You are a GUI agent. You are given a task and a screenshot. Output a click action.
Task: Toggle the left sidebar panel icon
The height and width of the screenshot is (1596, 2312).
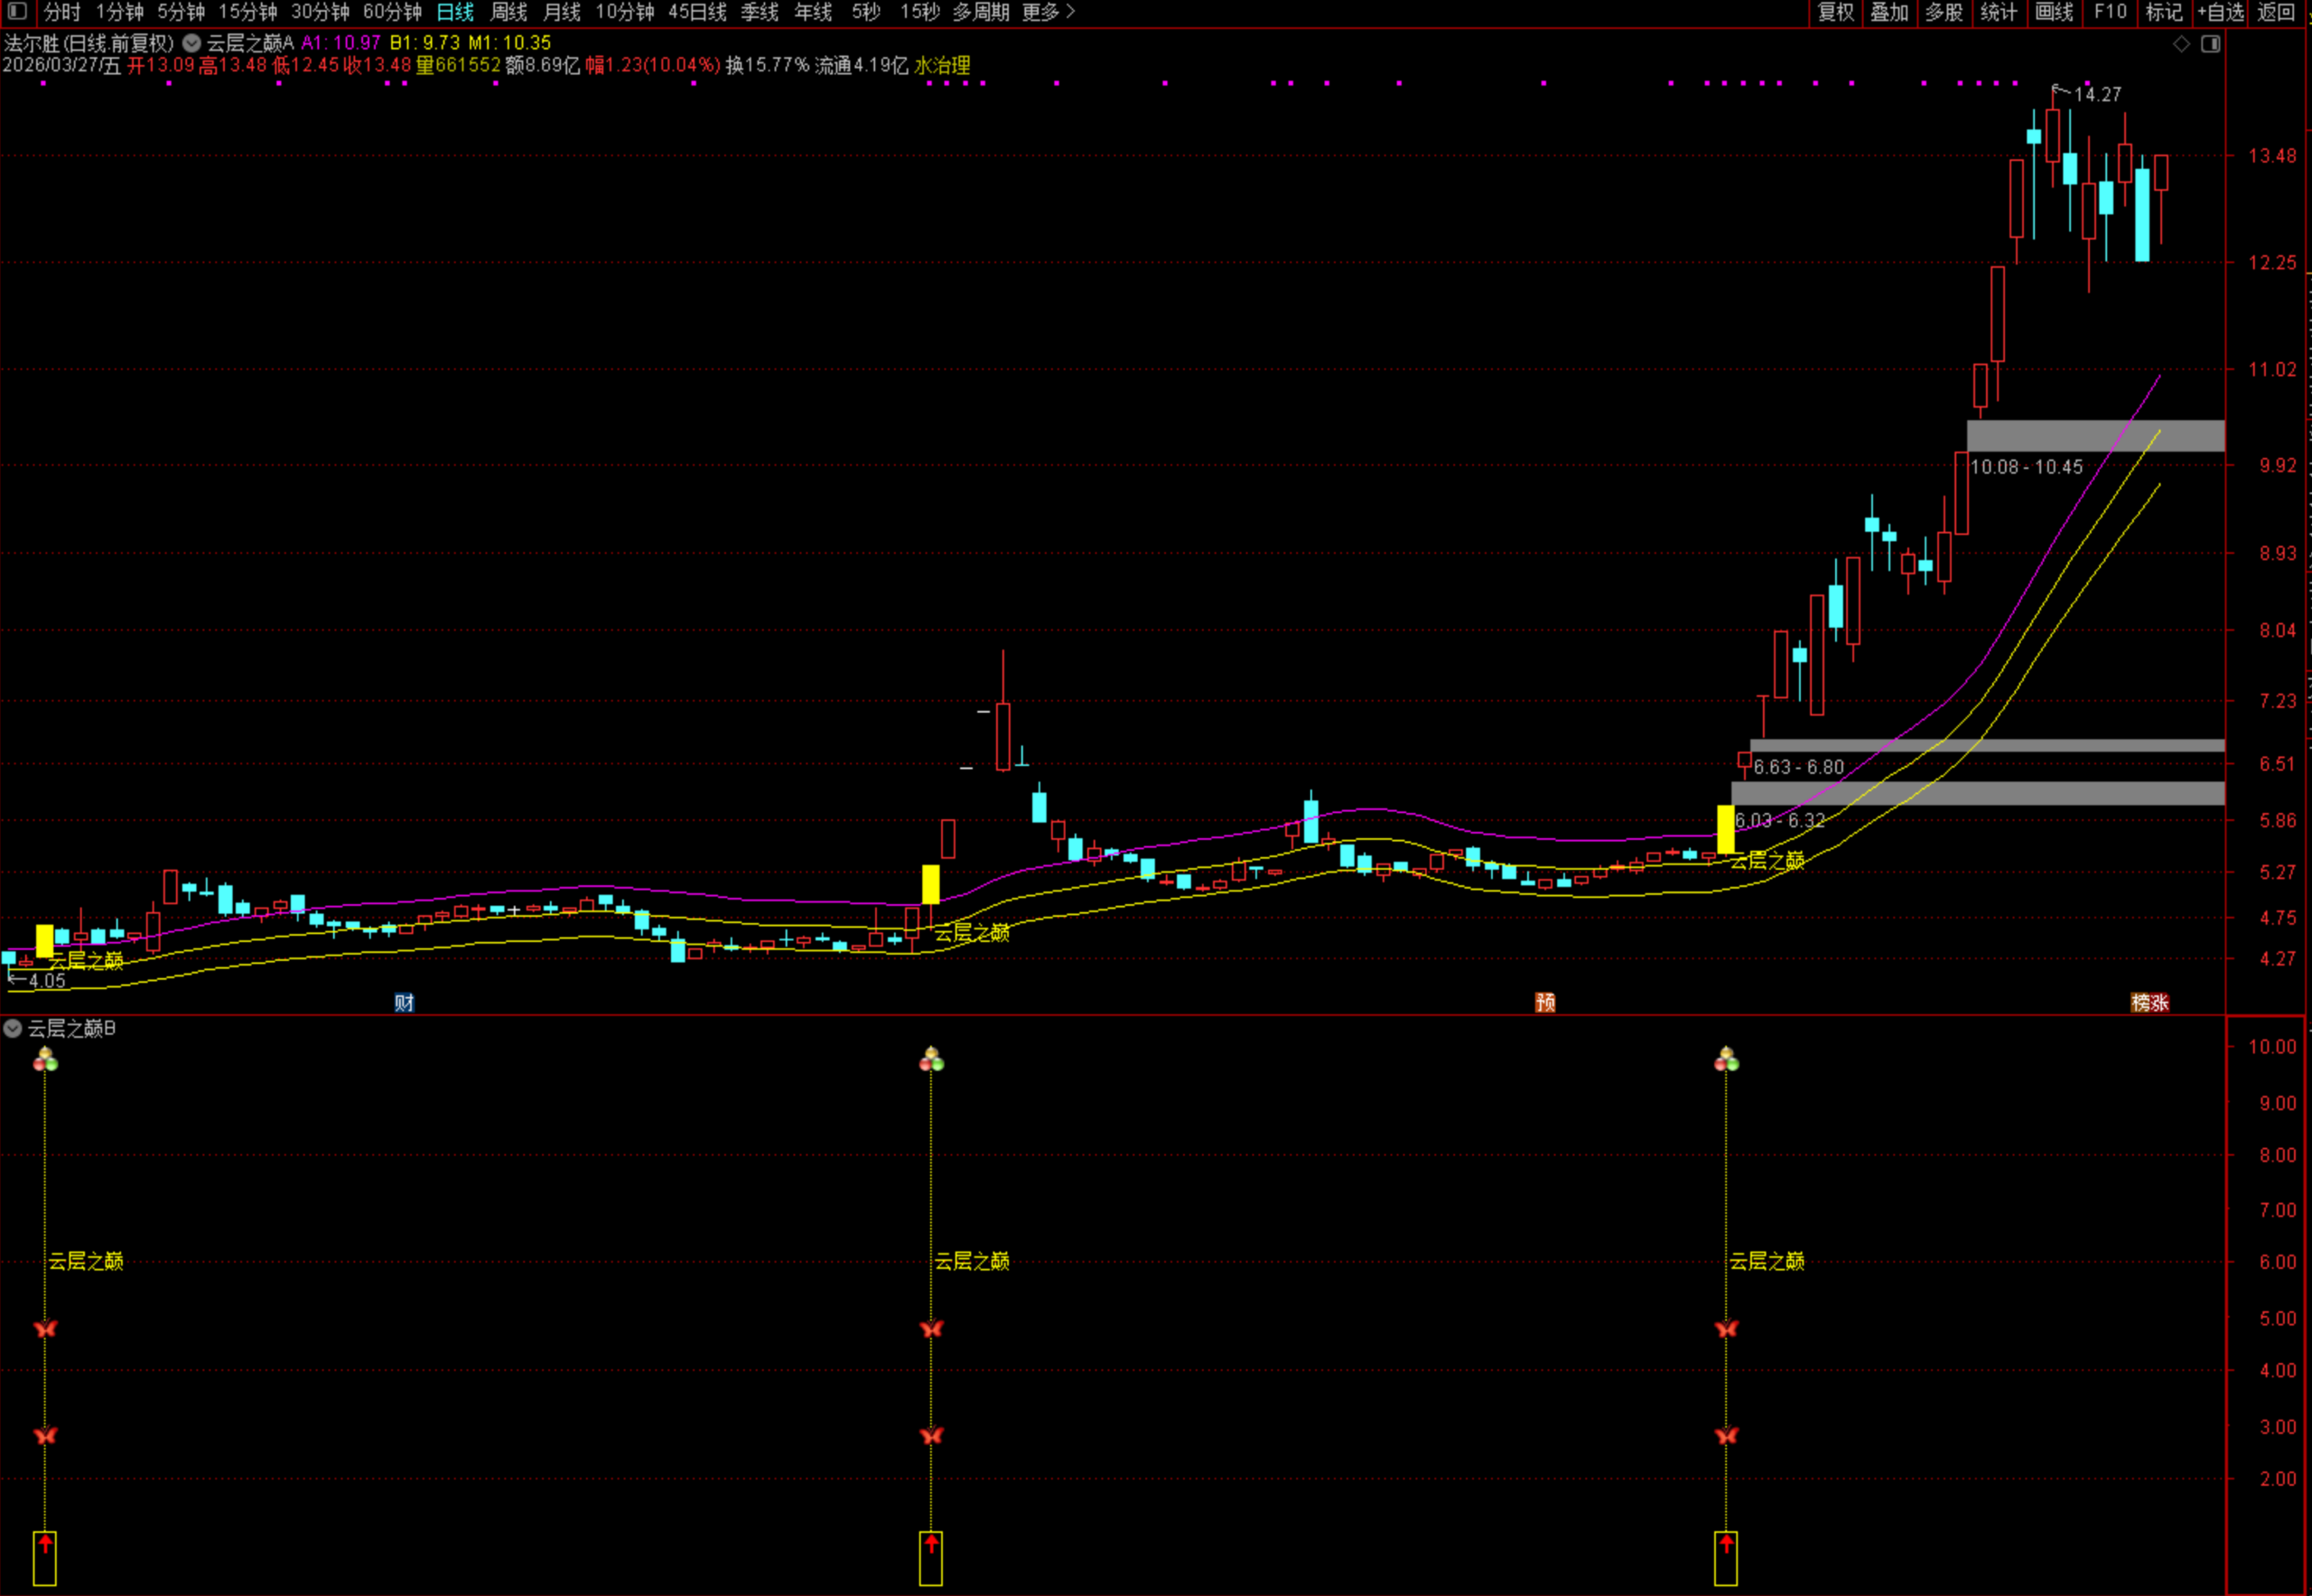click(17, 12)
